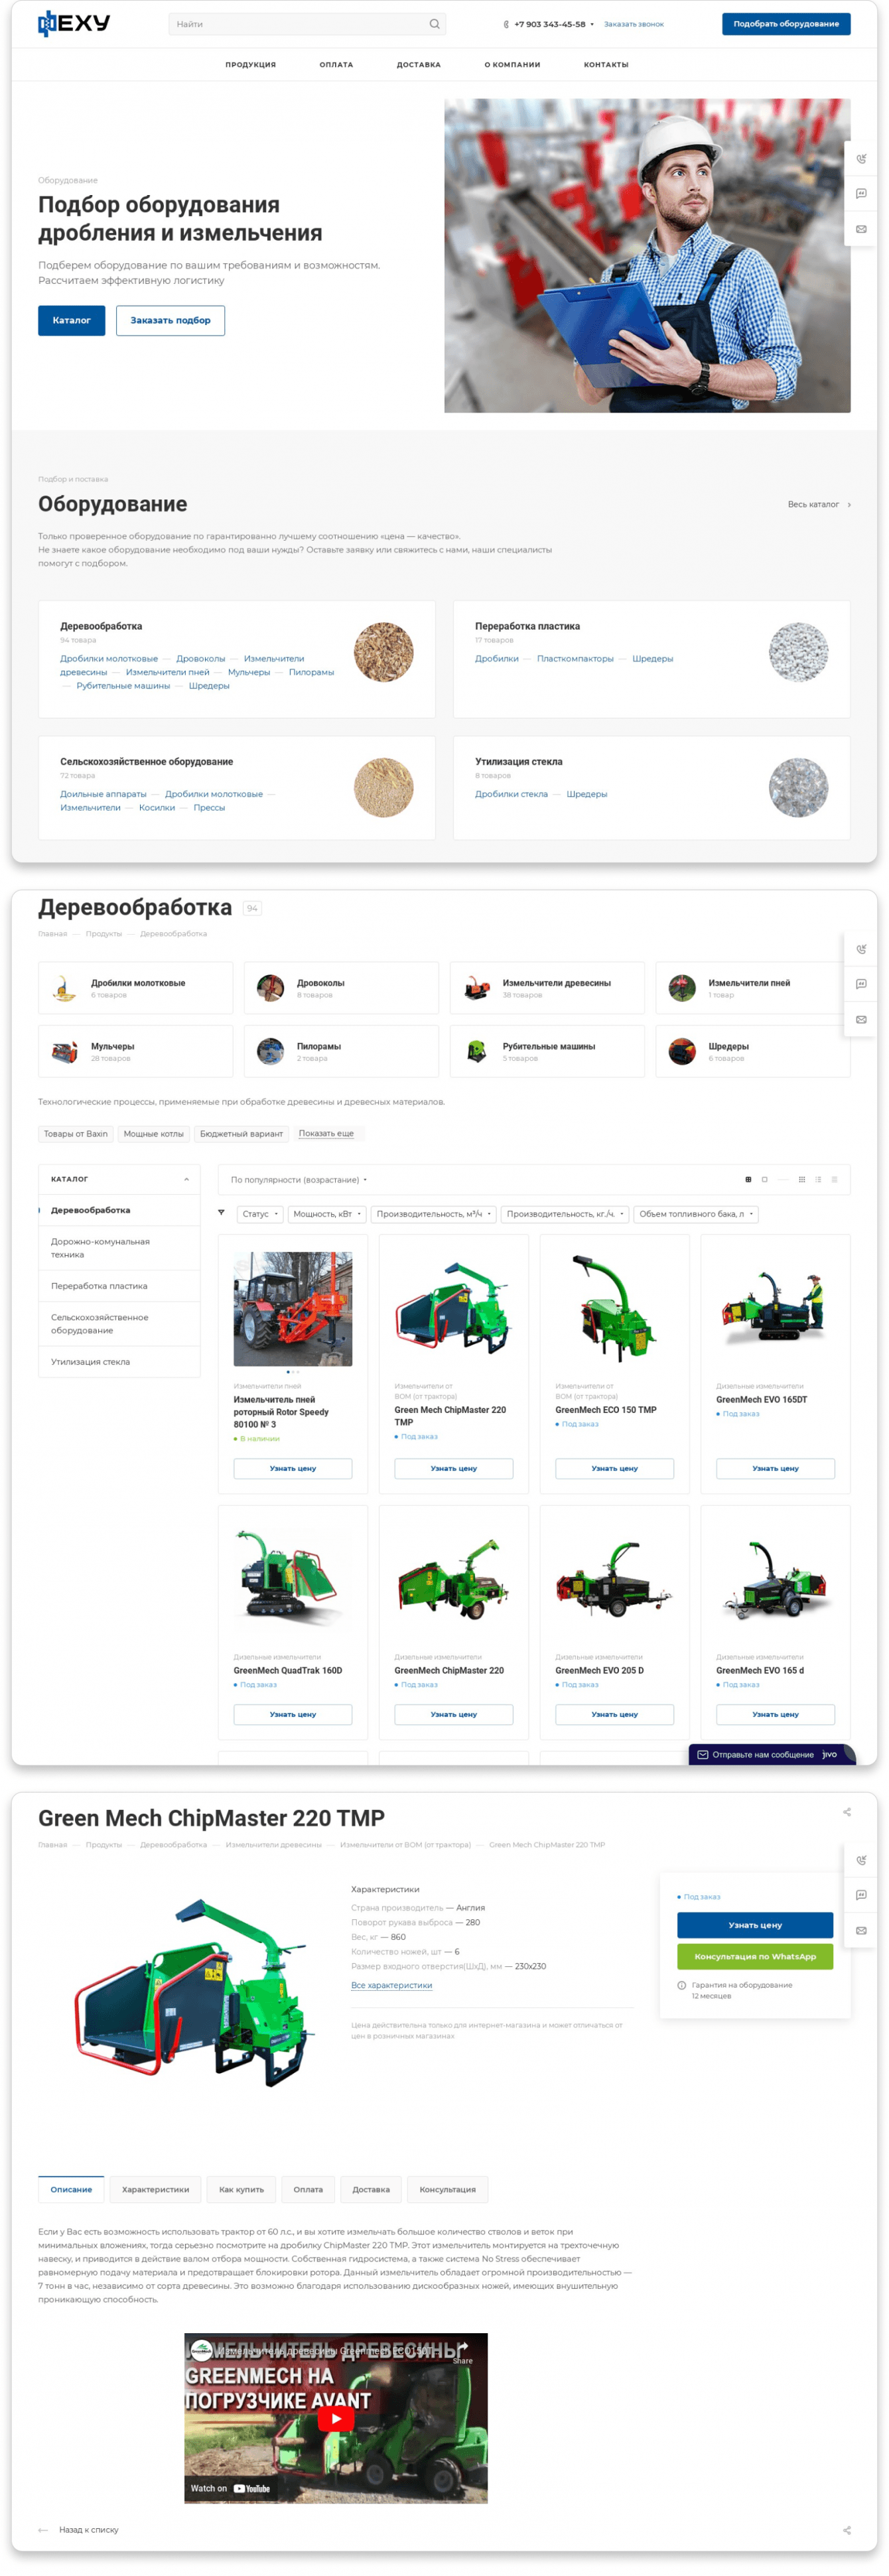The height and width of the screenshot is (2576, 889).
Task: Open the chat icon beside the Деревообработка catalog
Action: pyautogui.click(x=861, y=984)
